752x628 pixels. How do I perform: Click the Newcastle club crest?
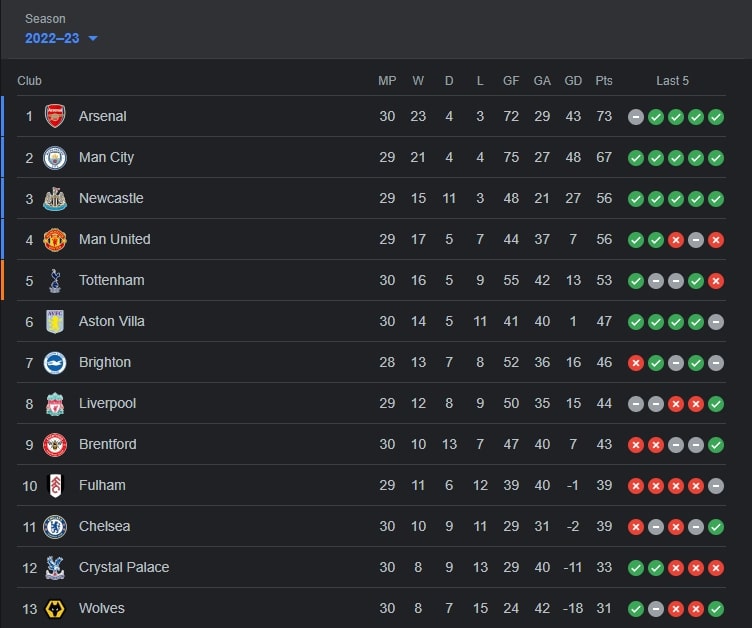pyautogui.click(x=55, y=199)
